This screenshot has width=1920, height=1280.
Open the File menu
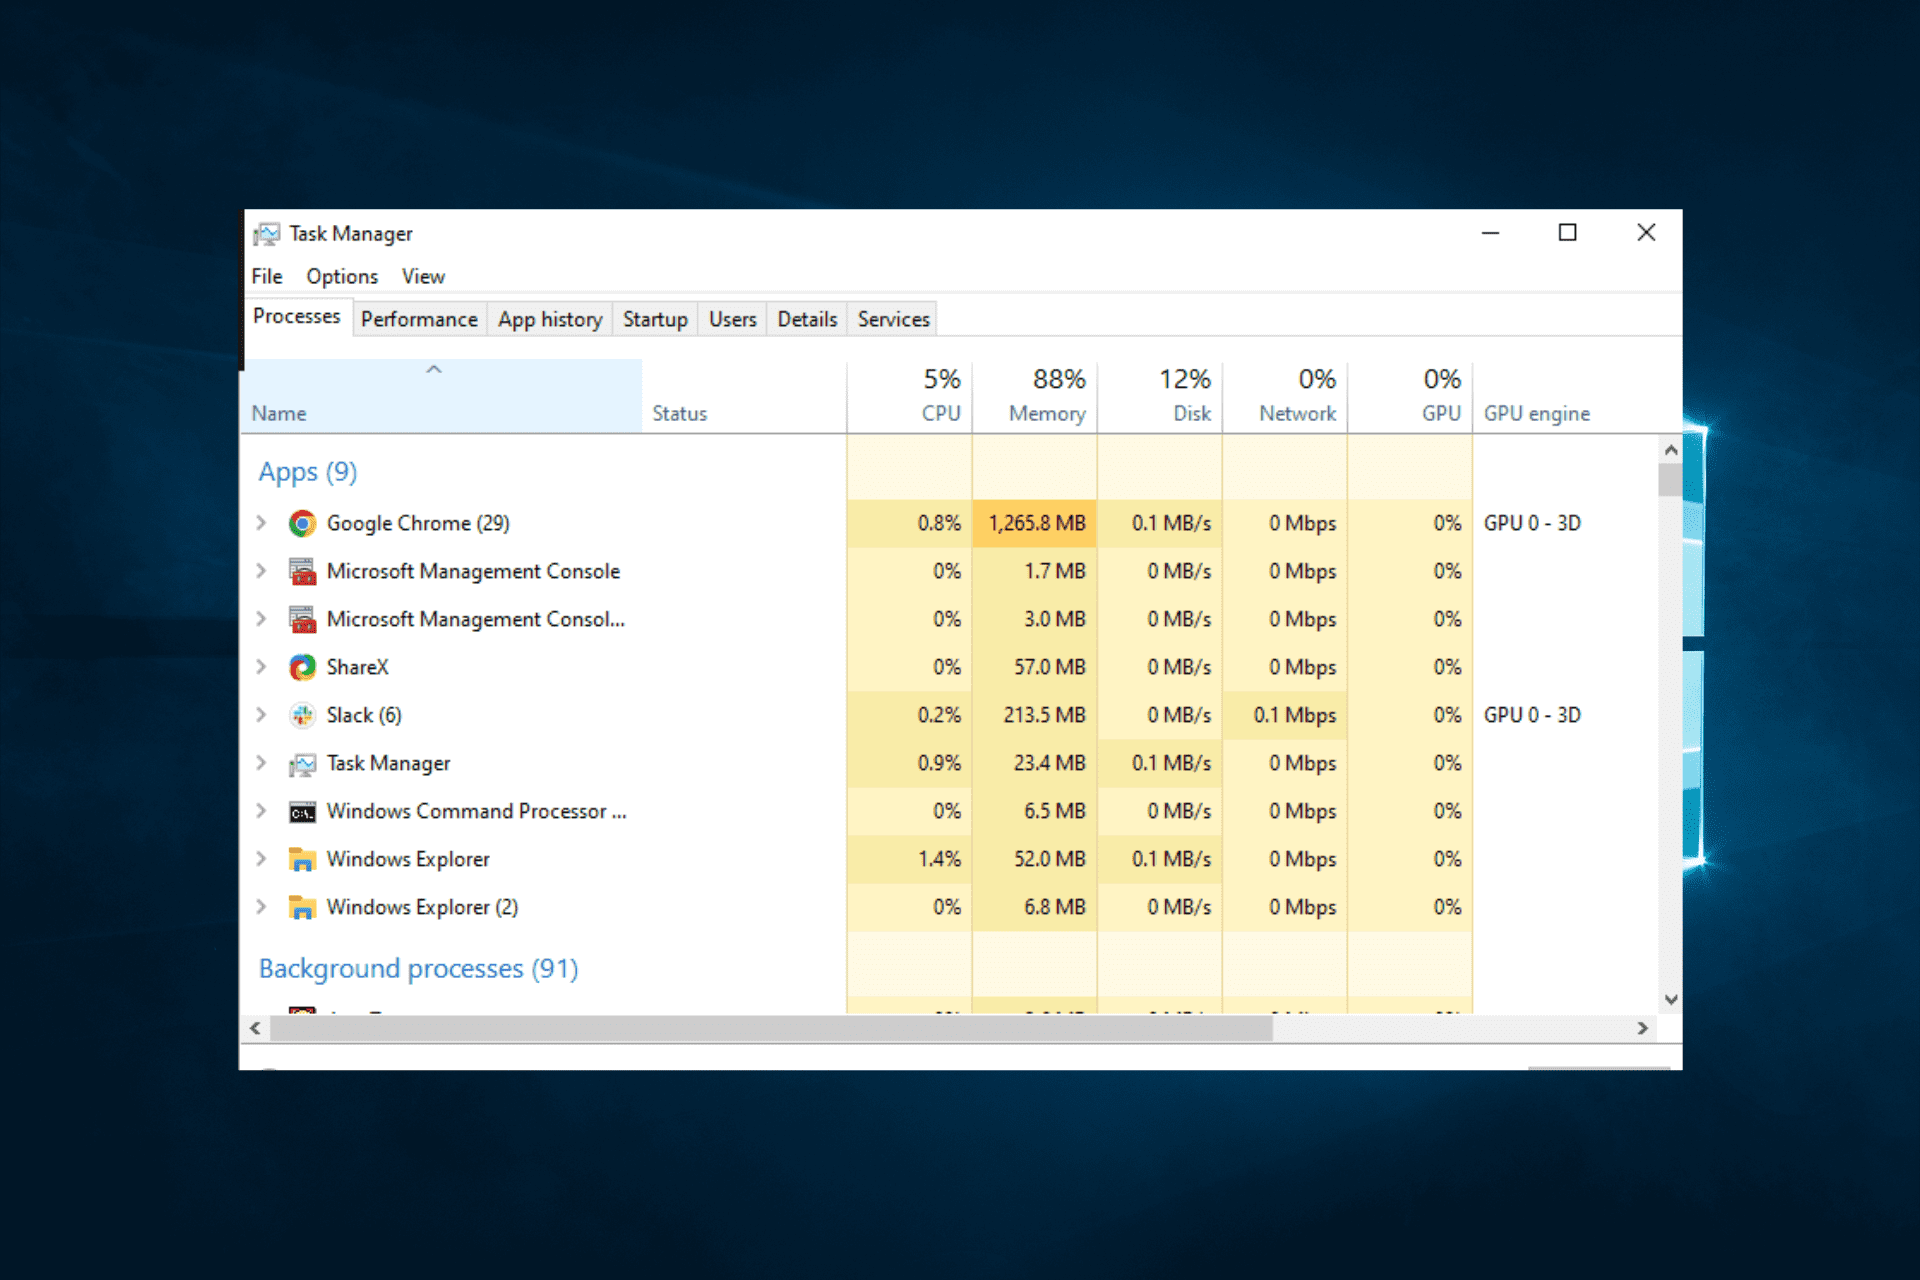point(267,276)
